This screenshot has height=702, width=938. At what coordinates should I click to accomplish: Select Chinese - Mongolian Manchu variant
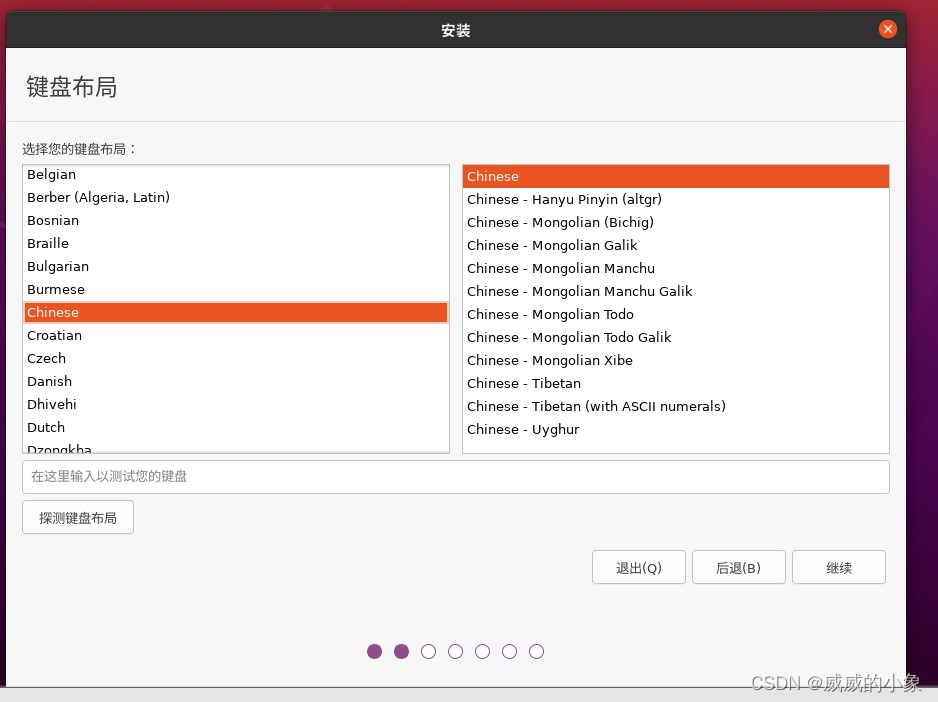point(675,269)
